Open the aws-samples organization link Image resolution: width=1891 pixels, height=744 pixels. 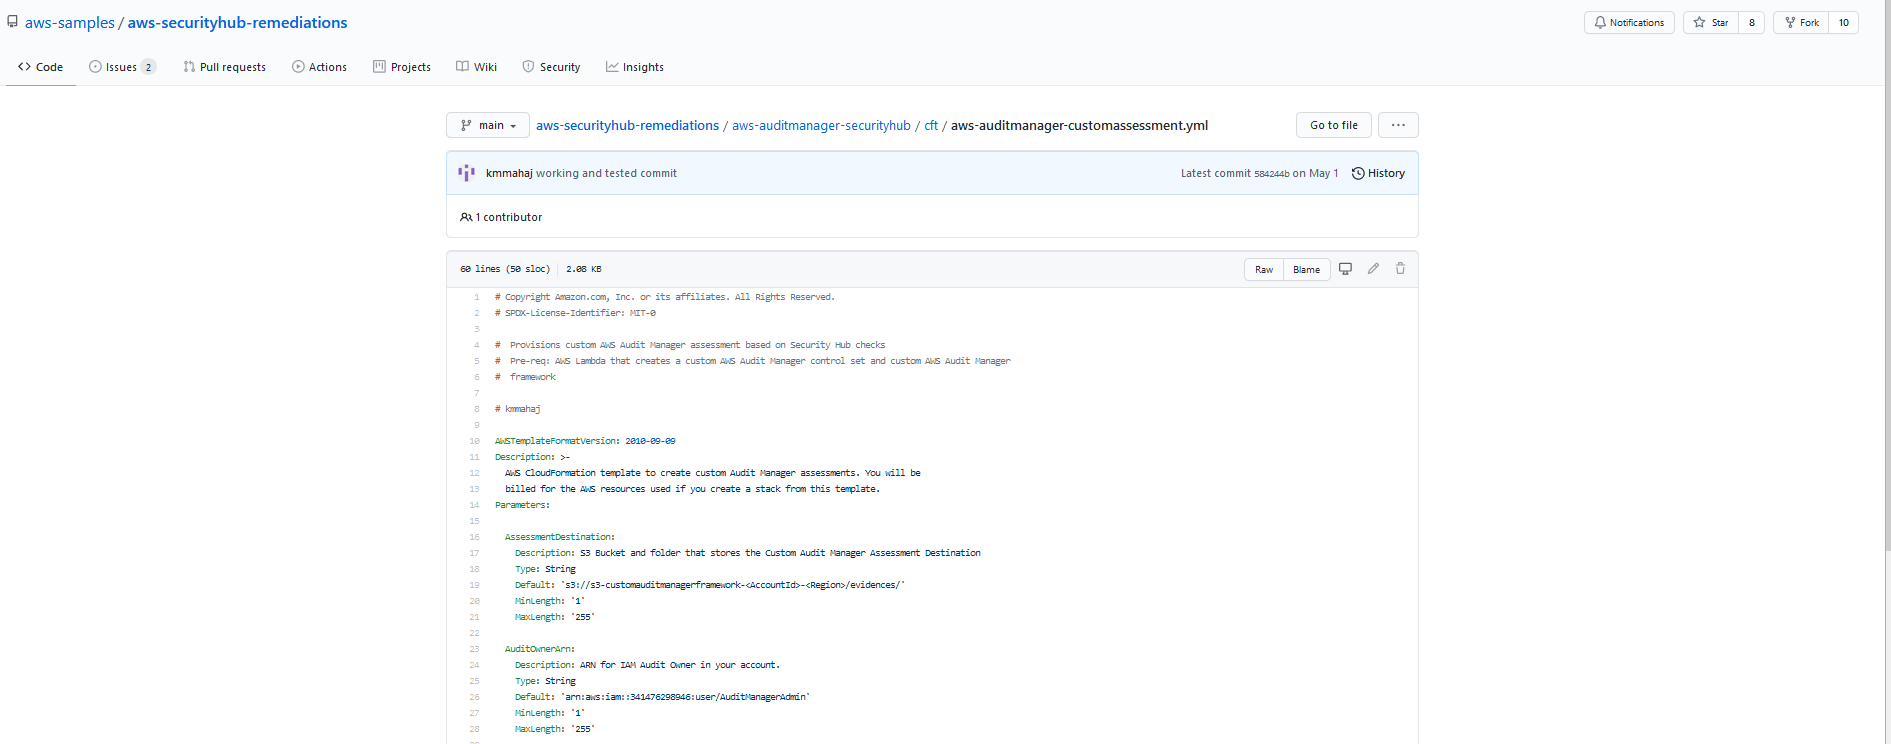coord(70,22)
